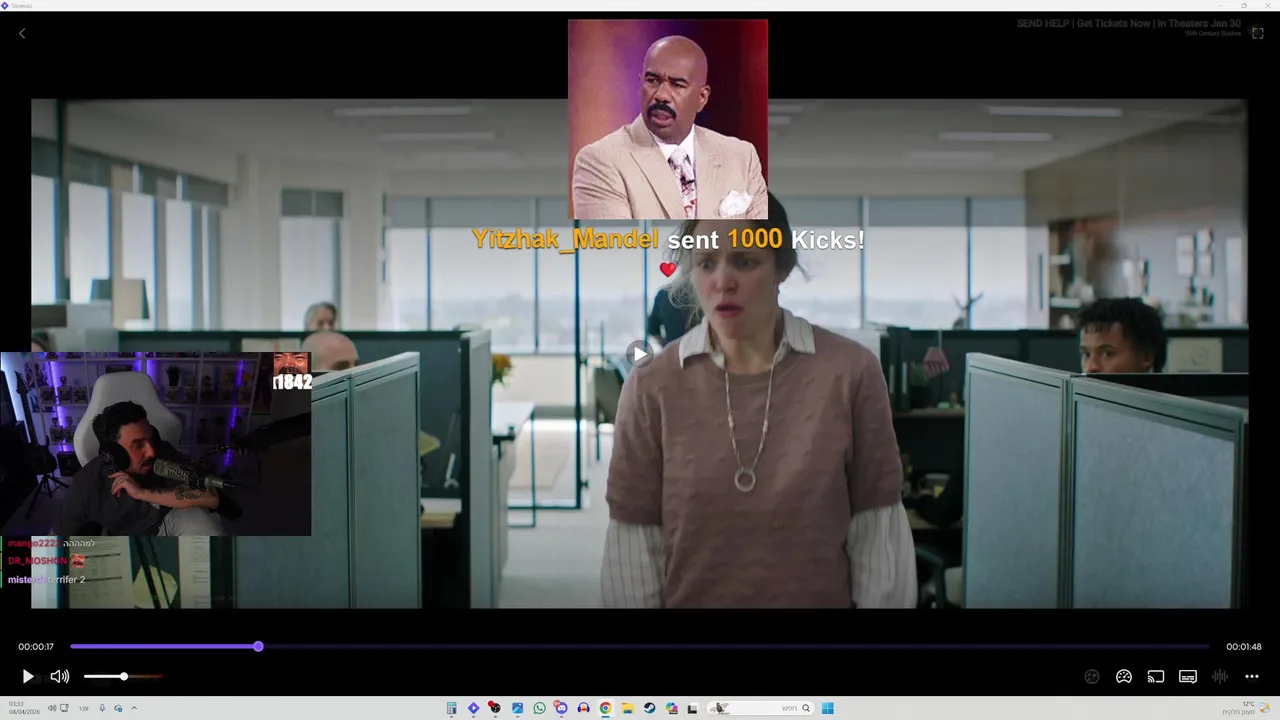Open WhatsApp from the taskbar

click(x=540, y=708)
